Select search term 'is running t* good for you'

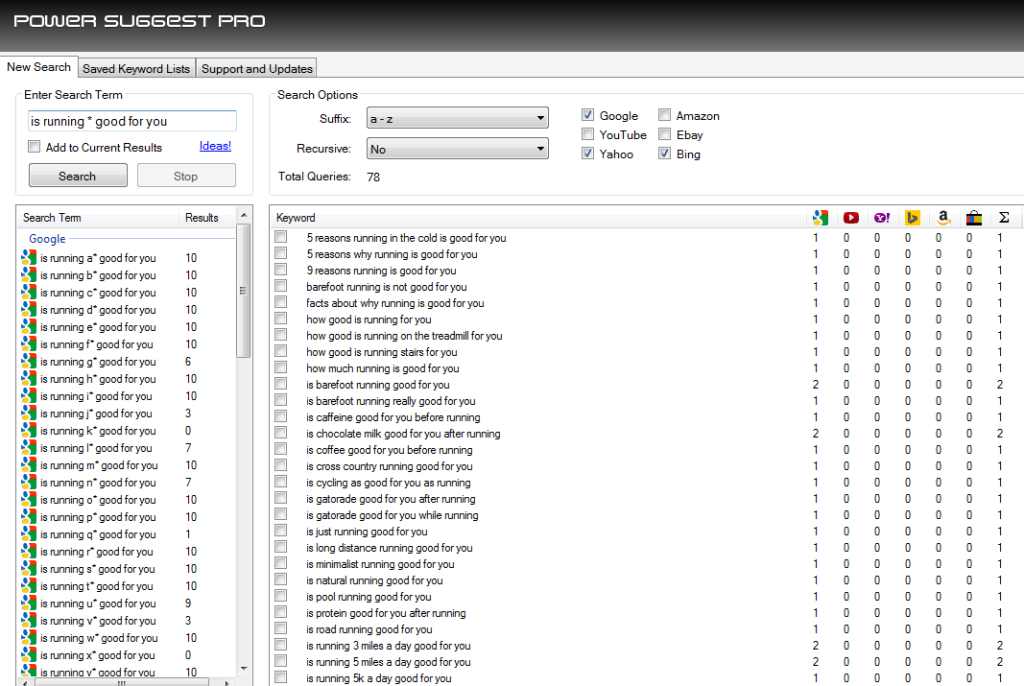tap(97, 586)
